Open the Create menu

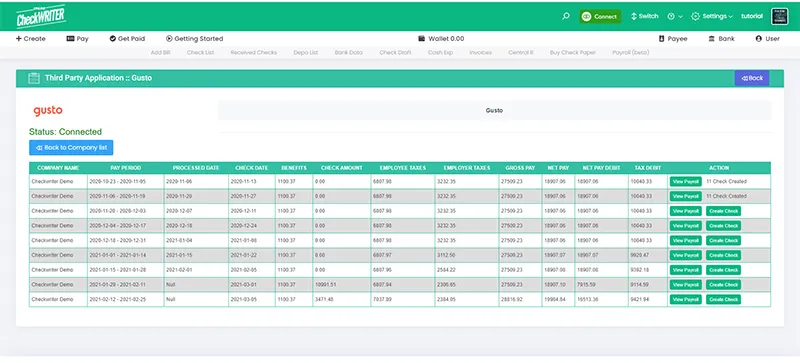coord(31,38)
